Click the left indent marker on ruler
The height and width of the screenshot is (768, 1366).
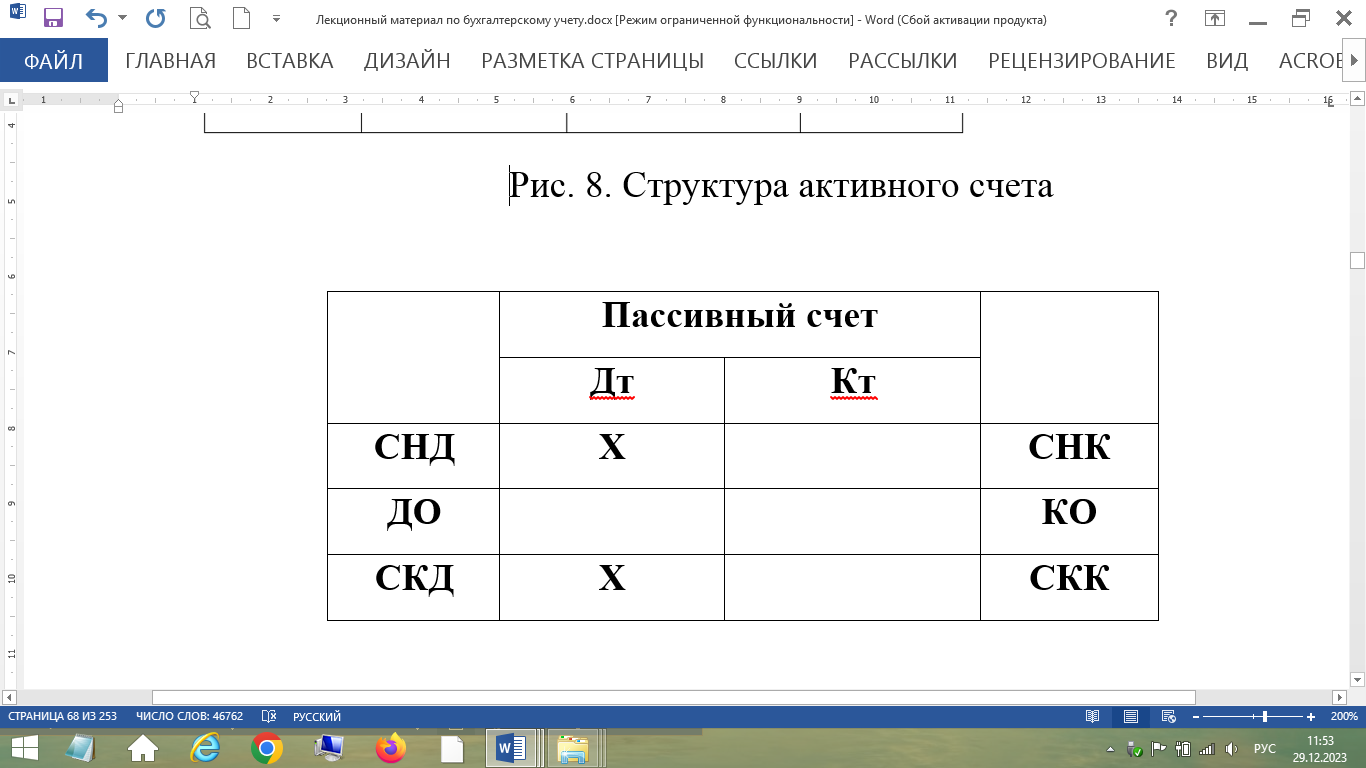[118, 107]
